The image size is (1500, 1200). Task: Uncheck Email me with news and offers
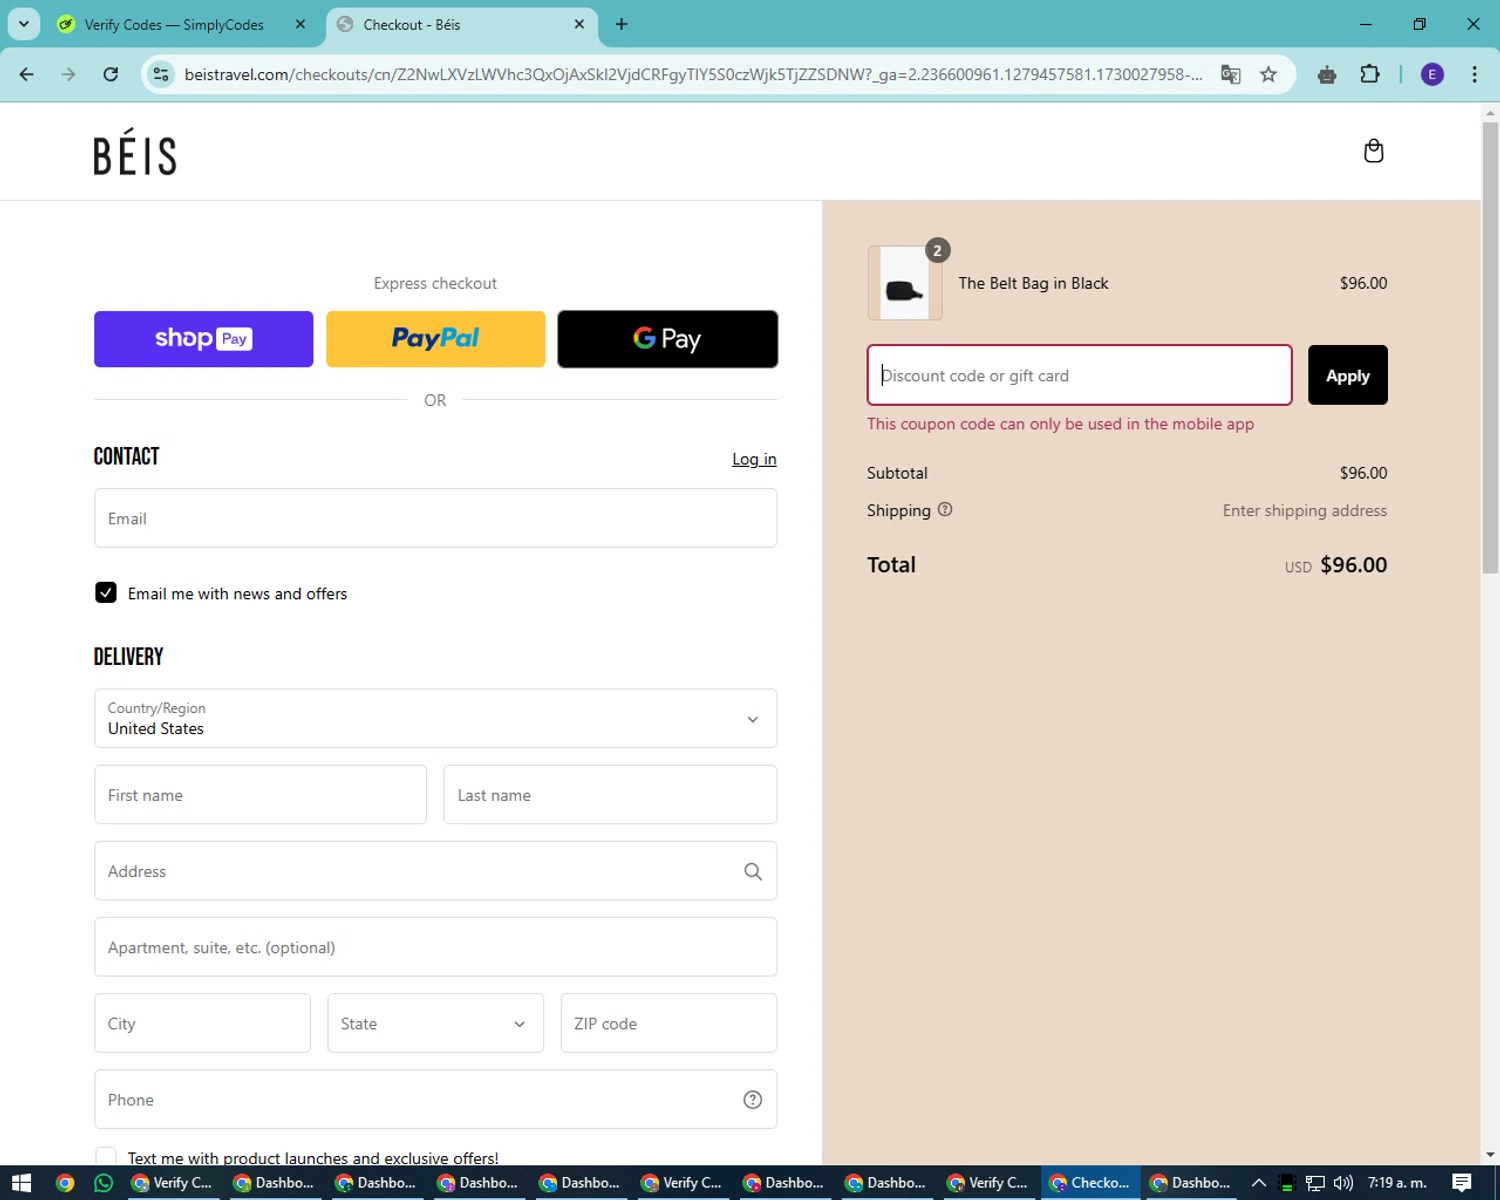(105, 593)
